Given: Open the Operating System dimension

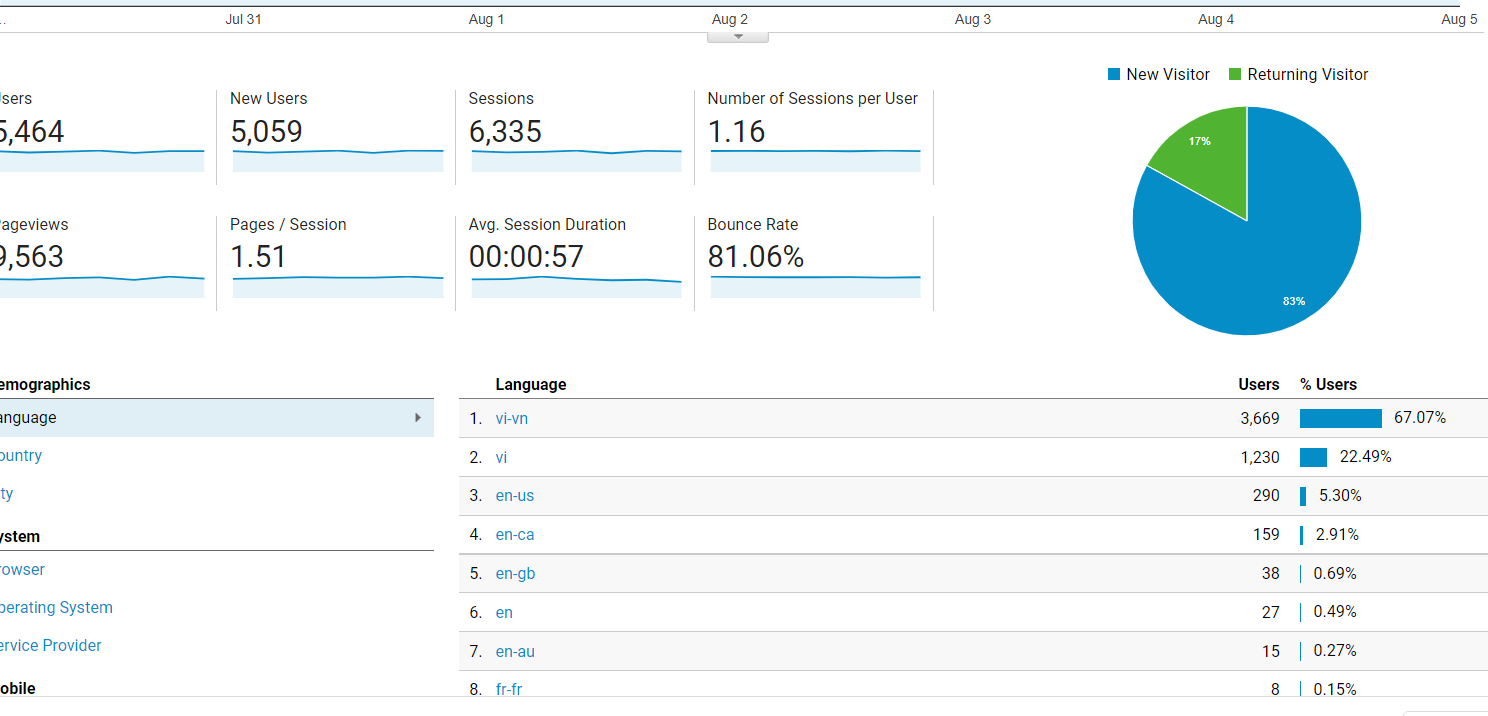Looking at the screenshot, I should pyautogui.click(x=55, y=608).
